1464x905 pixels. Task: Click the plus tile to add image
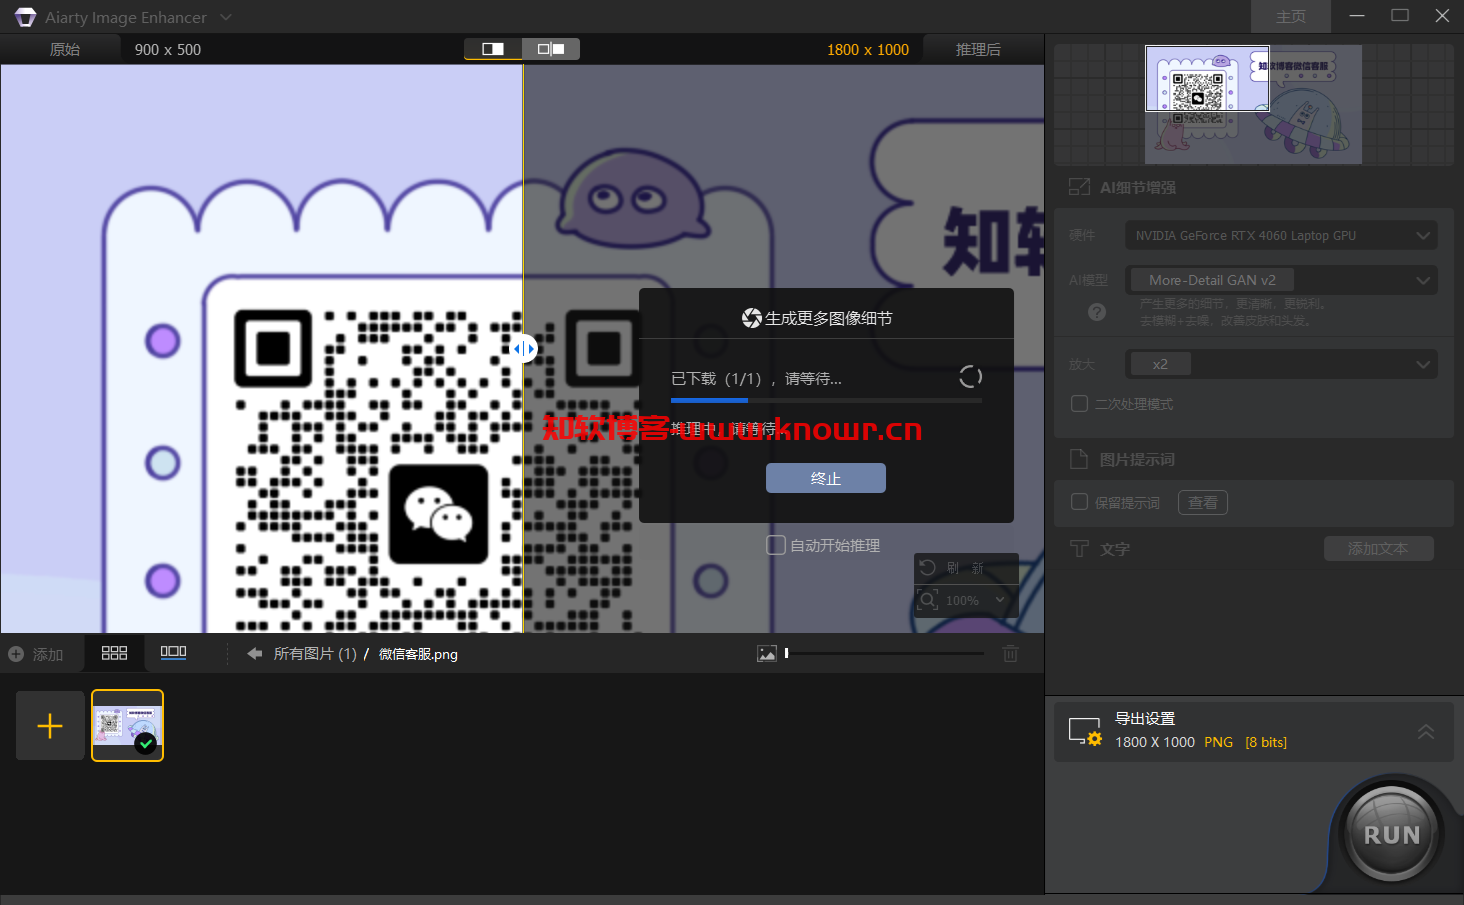[x=50, y=725]
